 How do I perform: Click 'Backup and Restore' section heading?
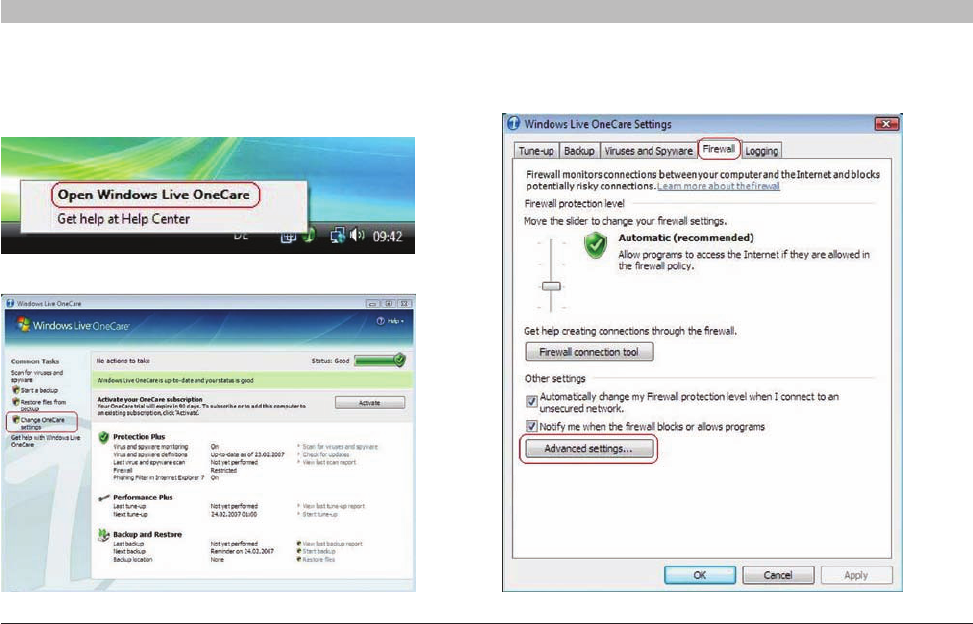[x=148, y=535]
